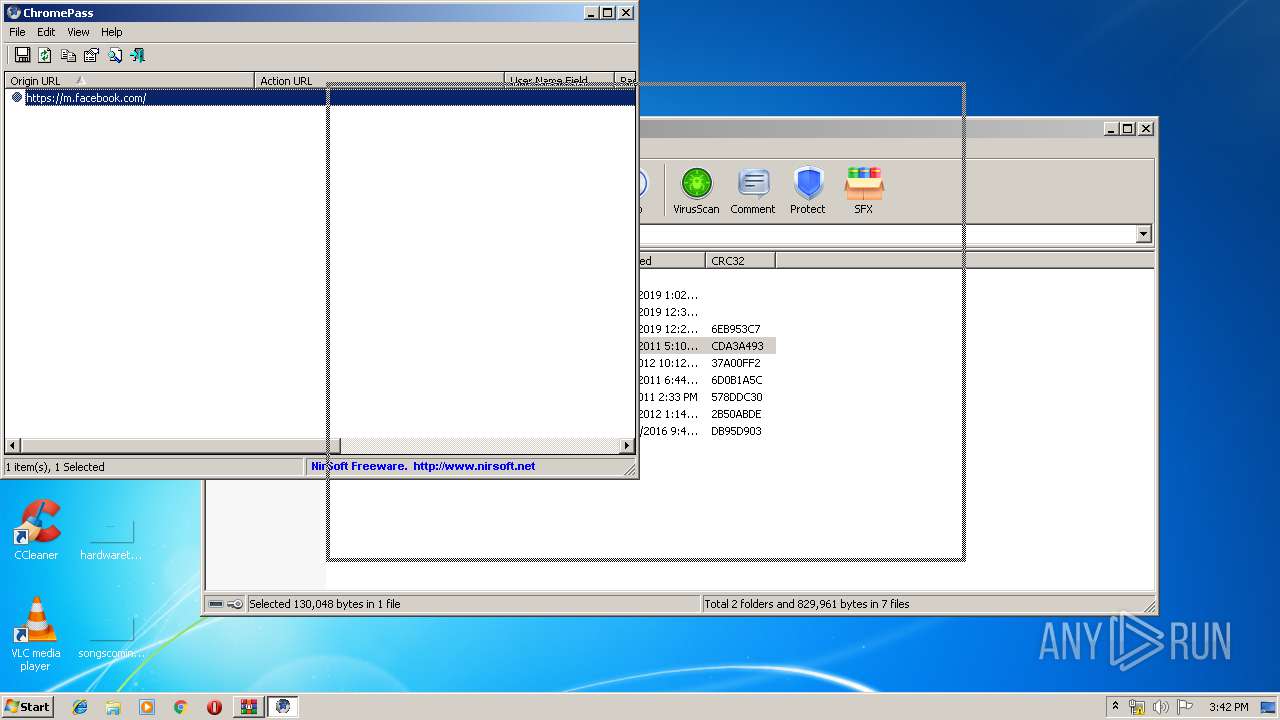
Task: Open the Comment tool in WinRAR
Action: [752, 191]
